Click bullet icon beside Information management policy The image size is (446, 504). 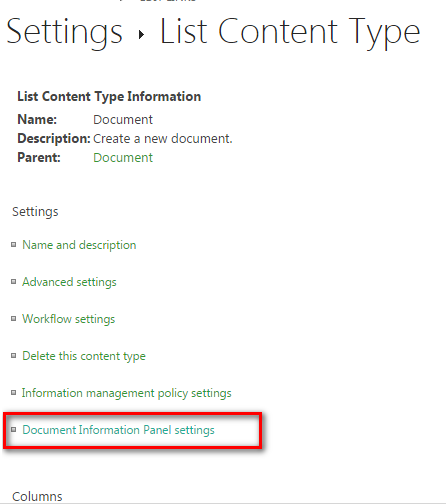pos(13,393)
